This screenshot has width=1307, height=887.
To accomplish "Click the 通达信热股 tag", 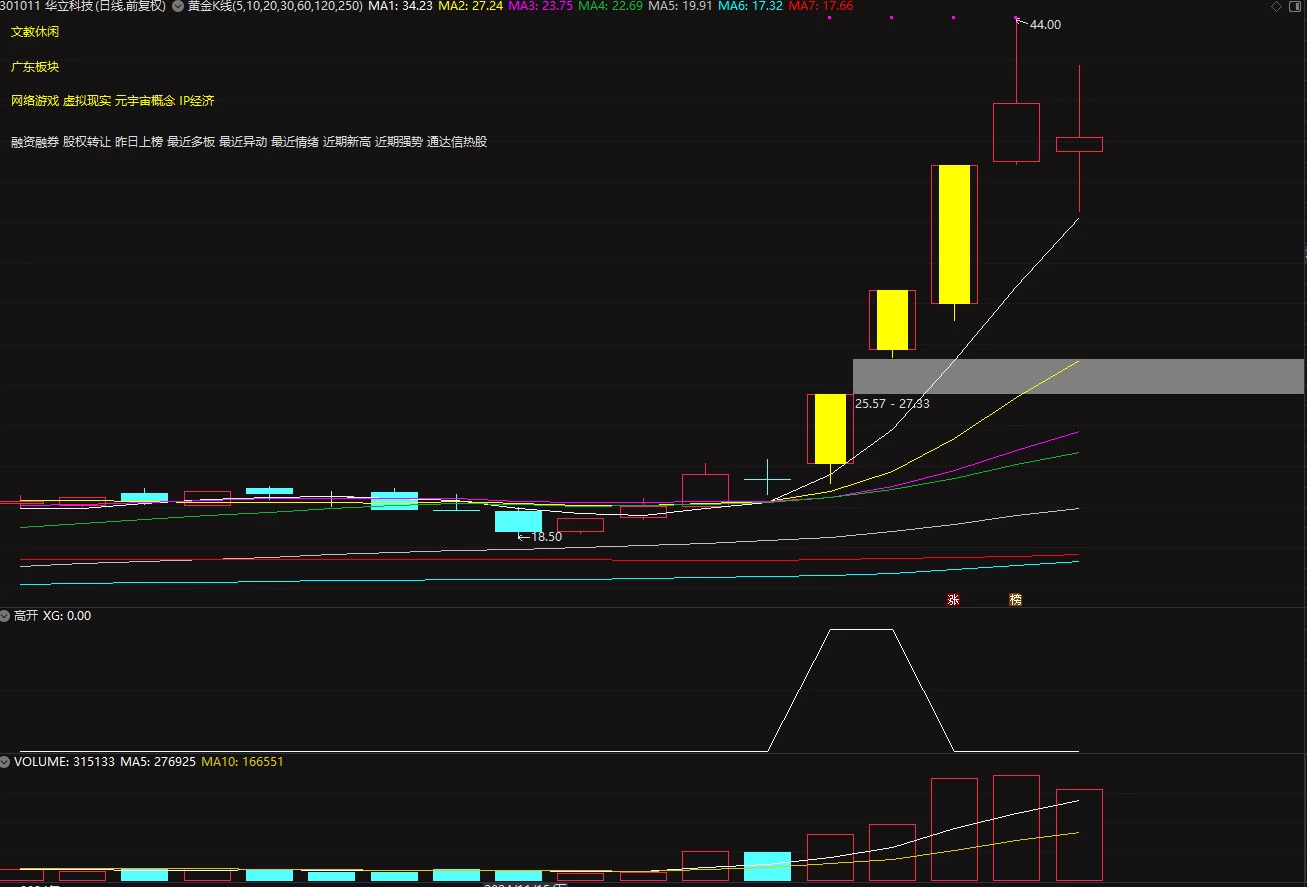I will pyautogui.click(x=457, y=142).
